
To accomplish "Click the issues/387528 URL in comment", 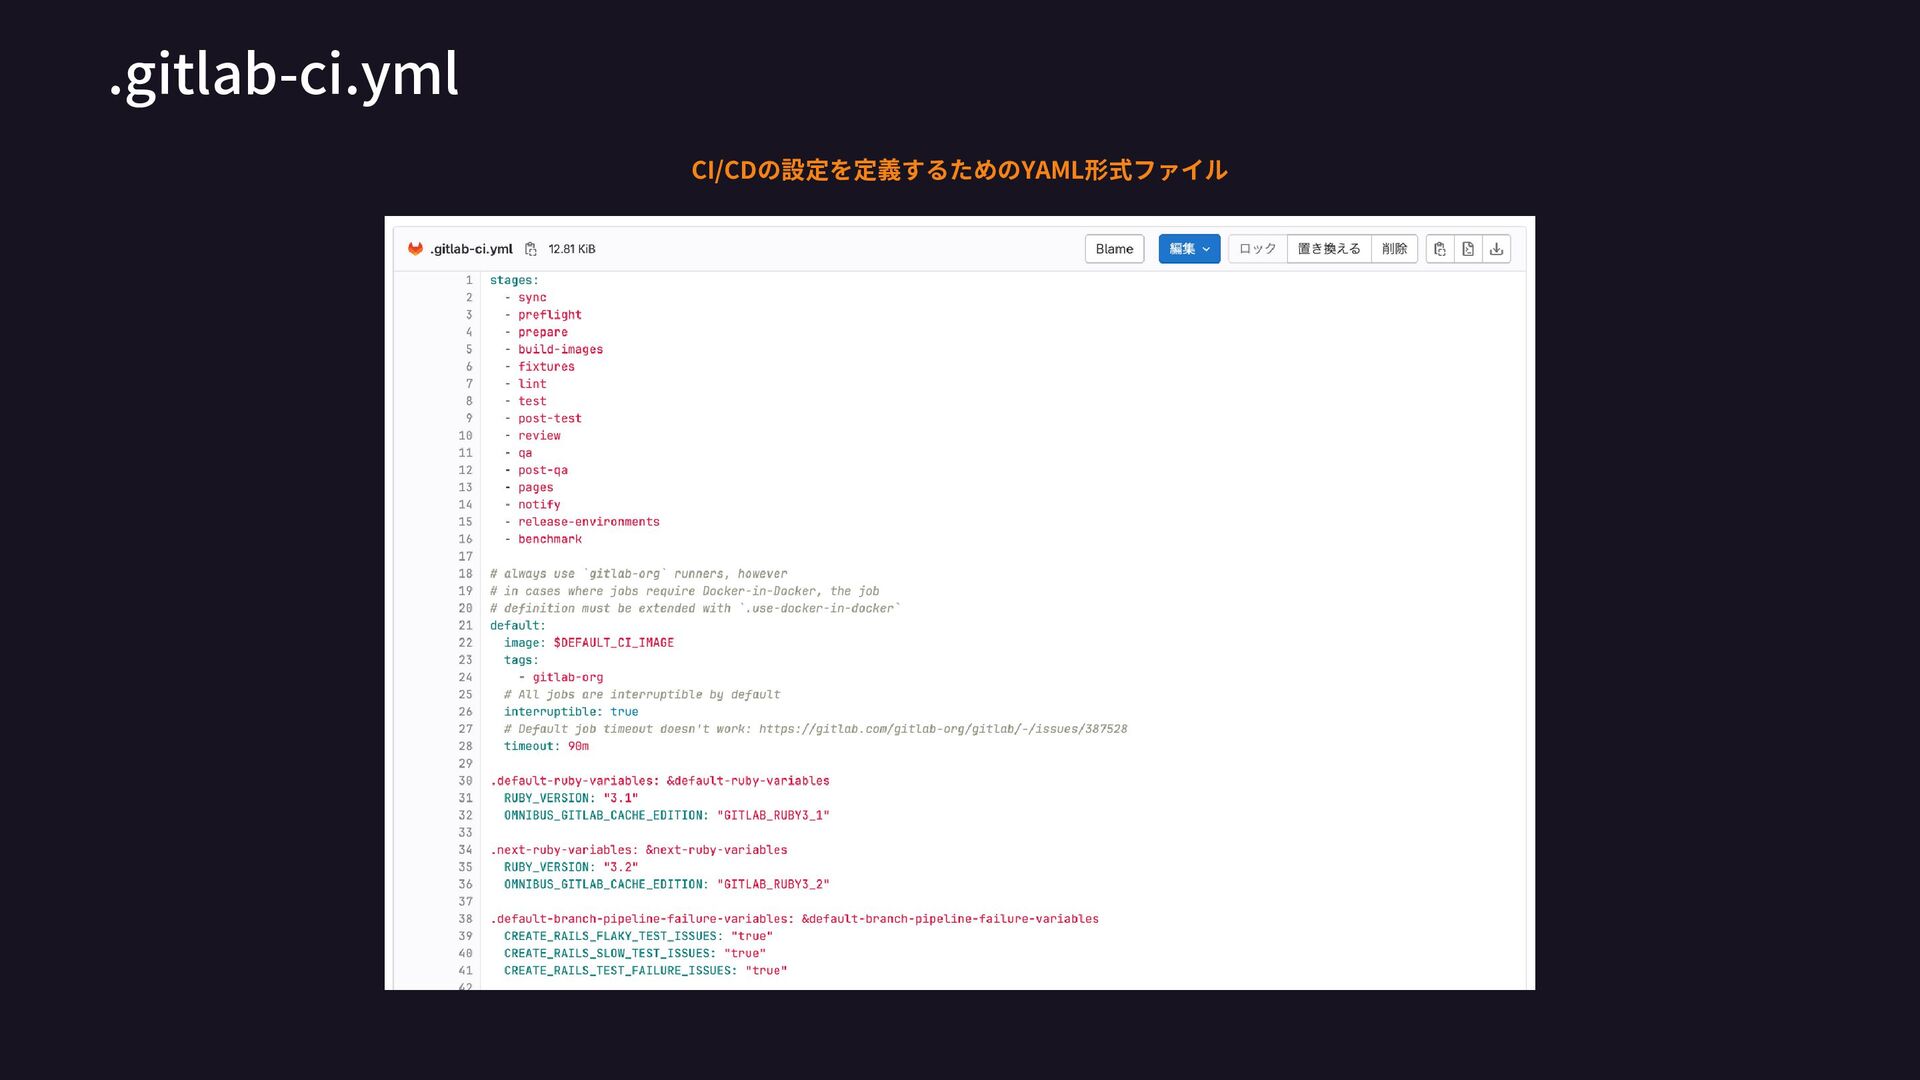I will click(x=942, y=729).
